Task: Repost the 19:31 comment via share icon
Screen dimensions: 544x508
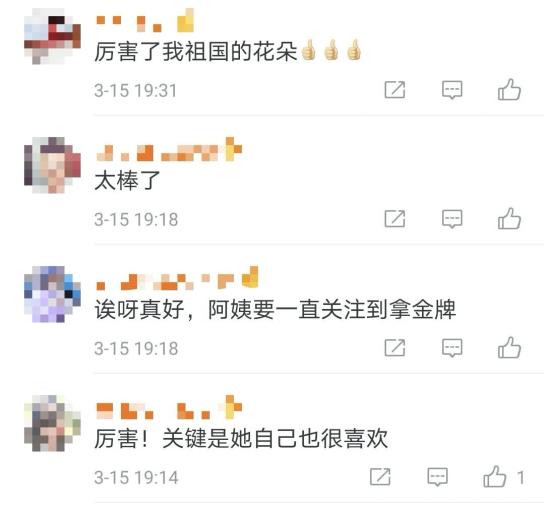Action: pos(395,90)
